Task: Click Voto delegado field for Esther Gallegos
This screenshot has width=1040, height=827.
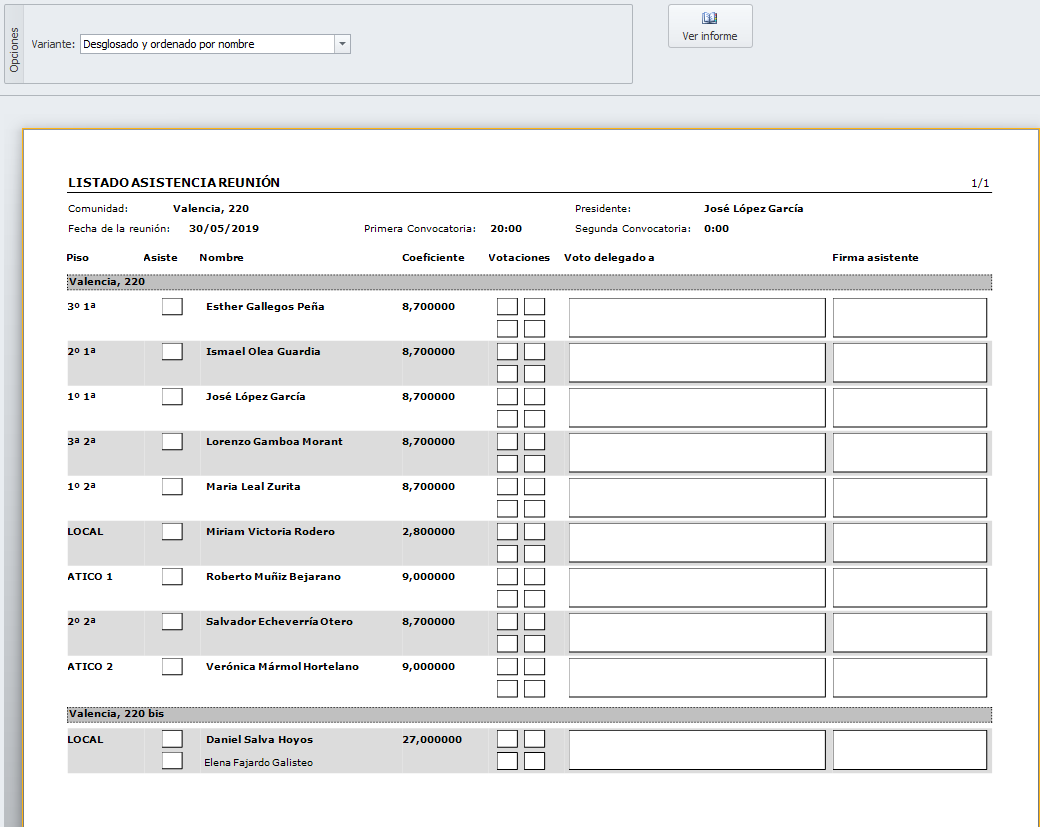Action: coord(697,318)
